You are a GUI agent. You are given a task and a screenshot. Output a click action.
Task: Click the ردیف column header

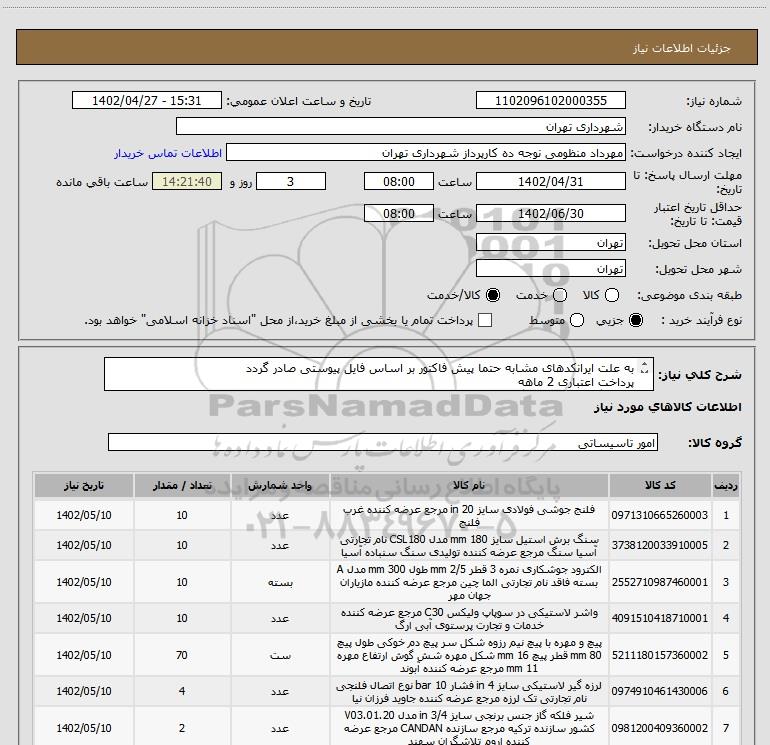[x=726, y=485]
